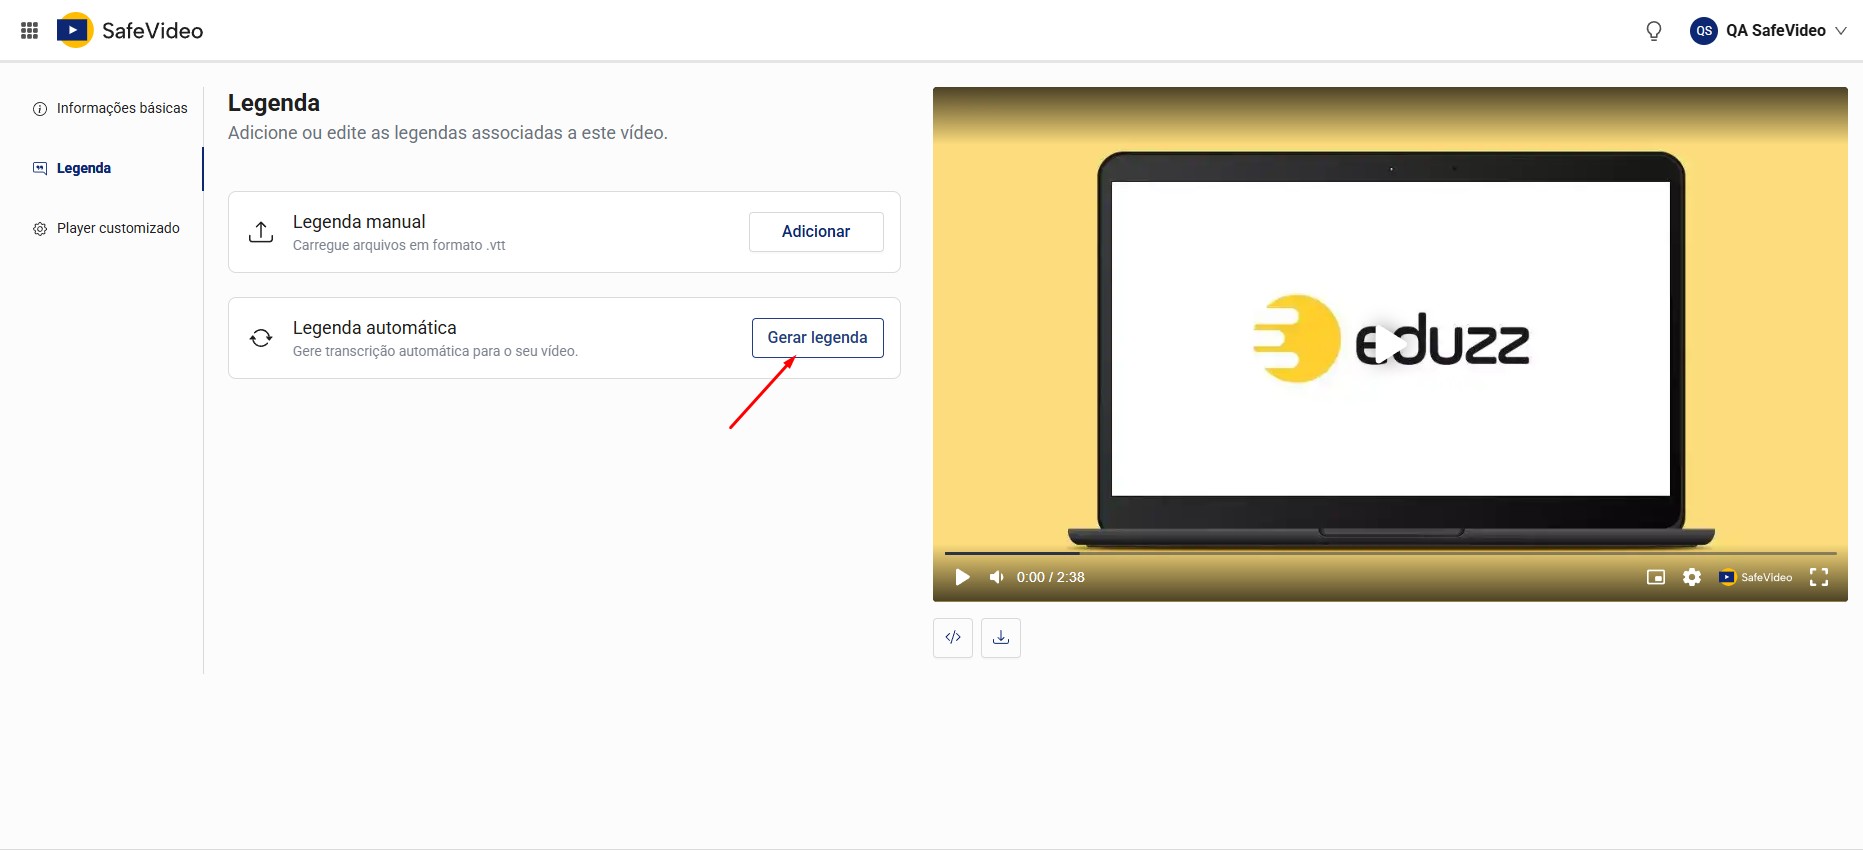This screenshot has width=1863, height=852.
Task: Click the sync icon beside Legenda automática
Action: [x=261, y=338]
